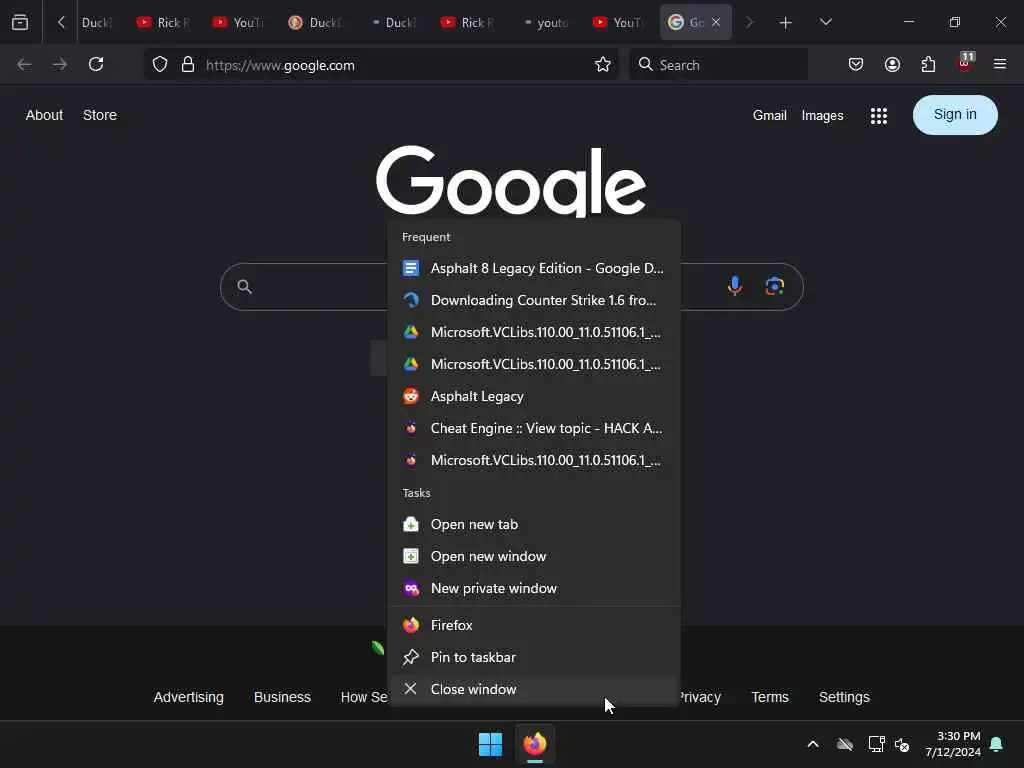This screenshot has width=1024, height=768.
Task: Search by voice microphone icon
Action: (735, 286)
